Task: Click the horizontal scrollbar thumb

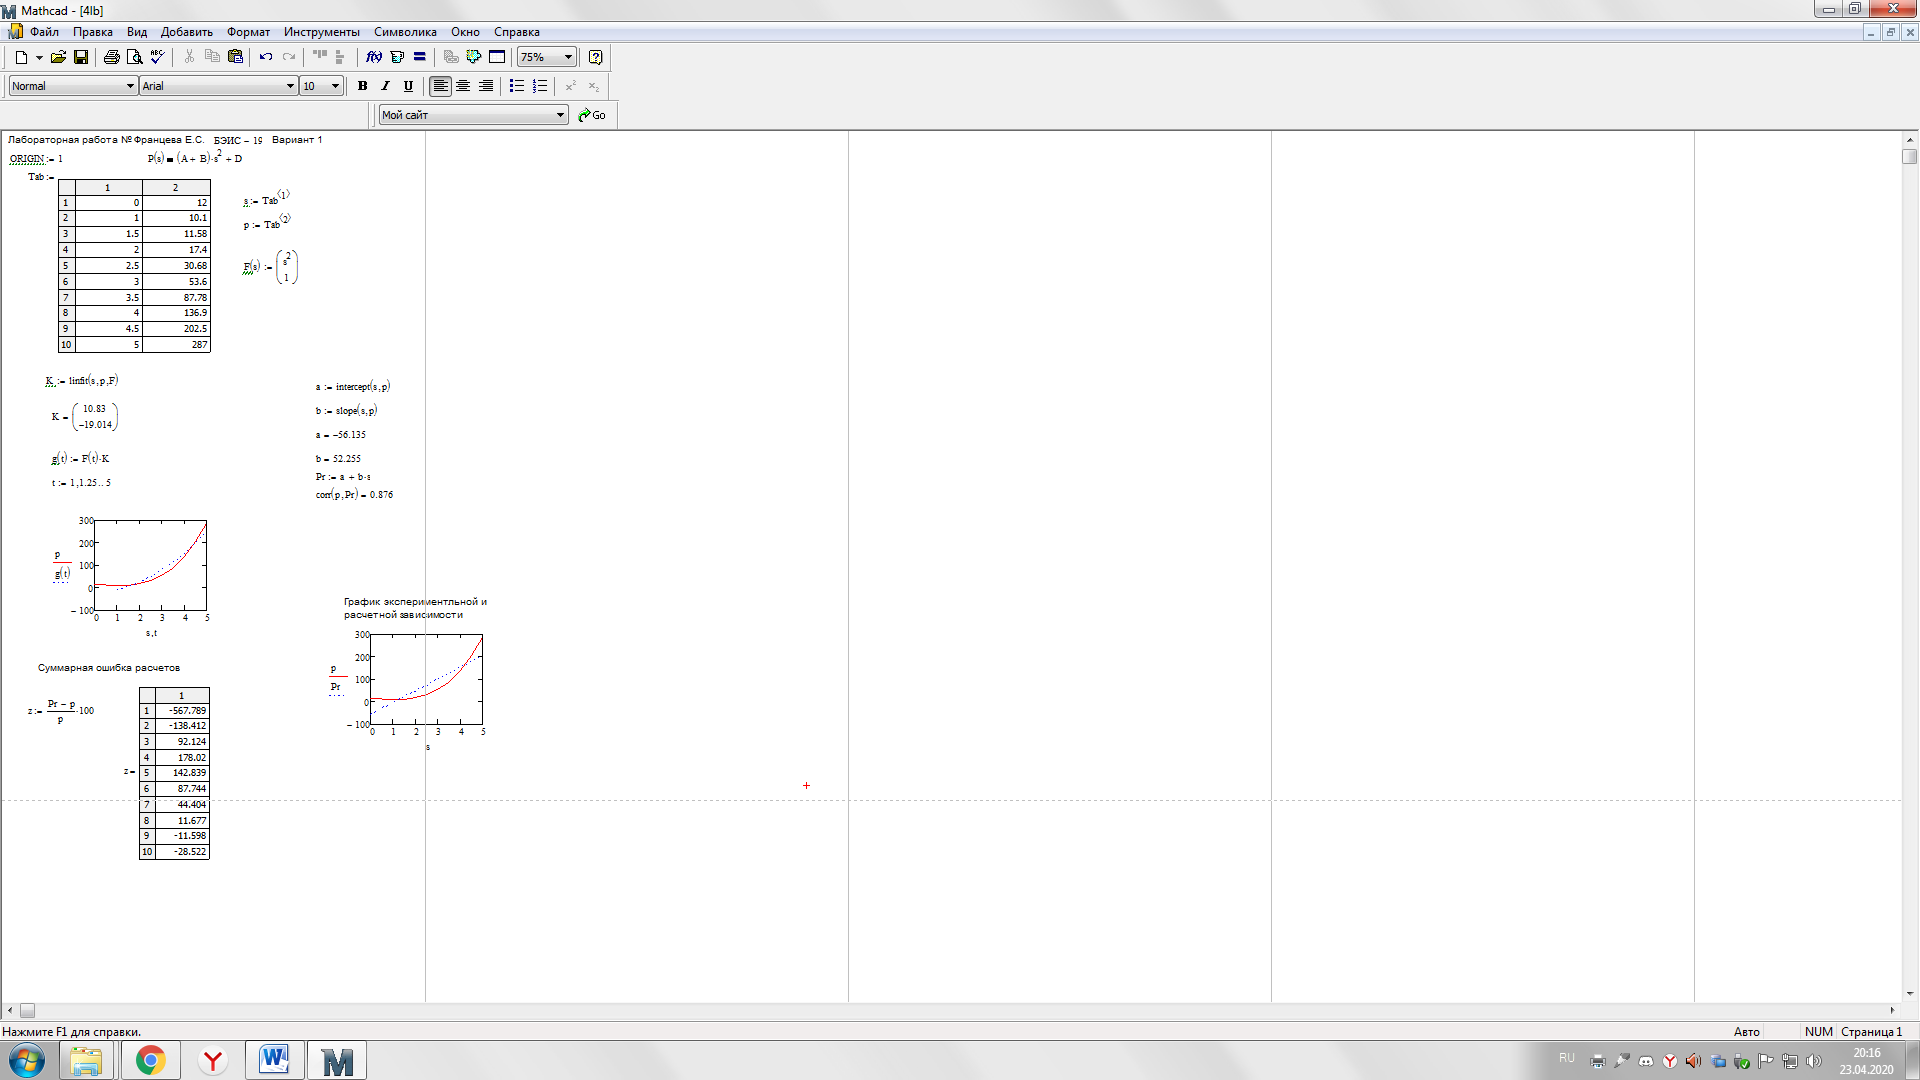Action: pos(28,1011)
